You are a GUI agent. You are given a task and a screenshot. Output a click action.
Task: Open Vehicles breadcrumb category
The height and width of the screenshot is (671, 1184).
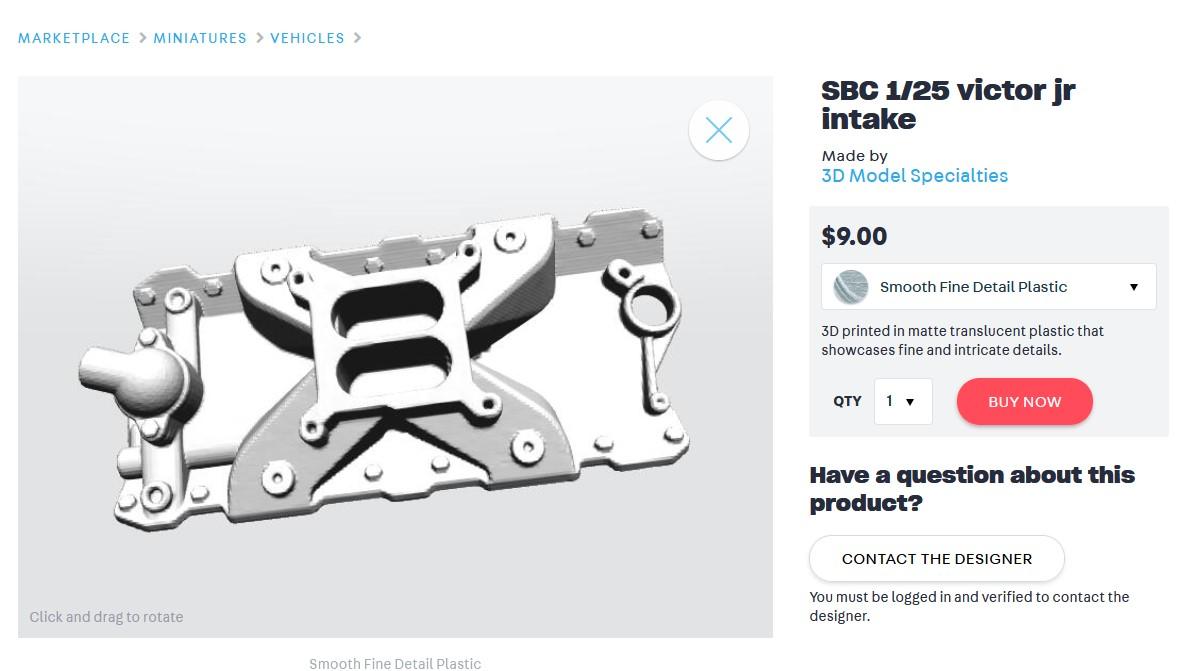[x=307, y=38]
